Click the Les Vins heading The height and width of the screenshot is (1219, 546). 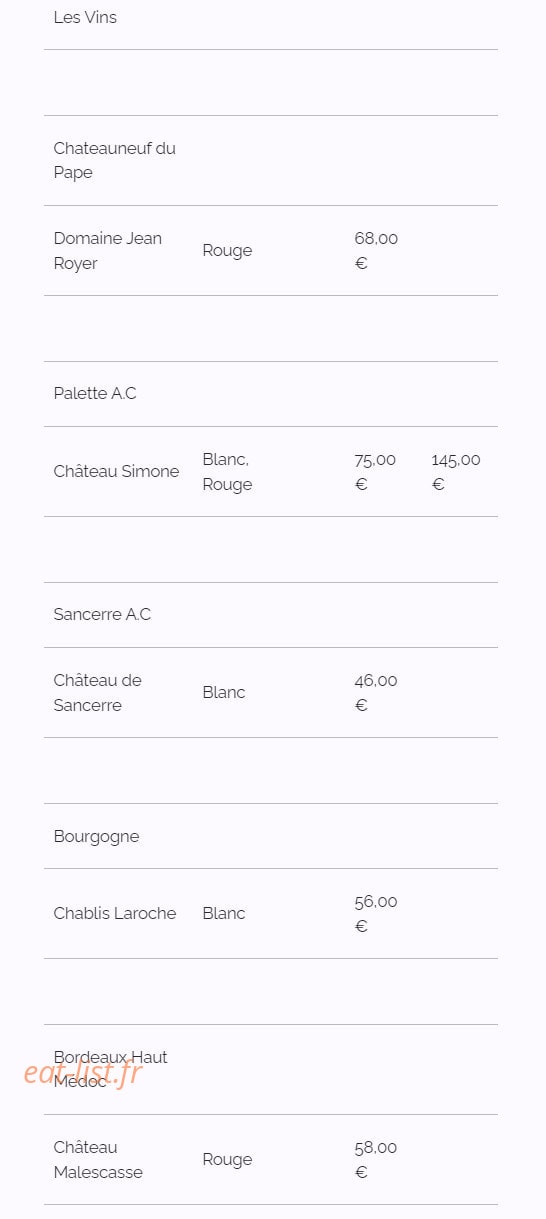pos(85,17)
